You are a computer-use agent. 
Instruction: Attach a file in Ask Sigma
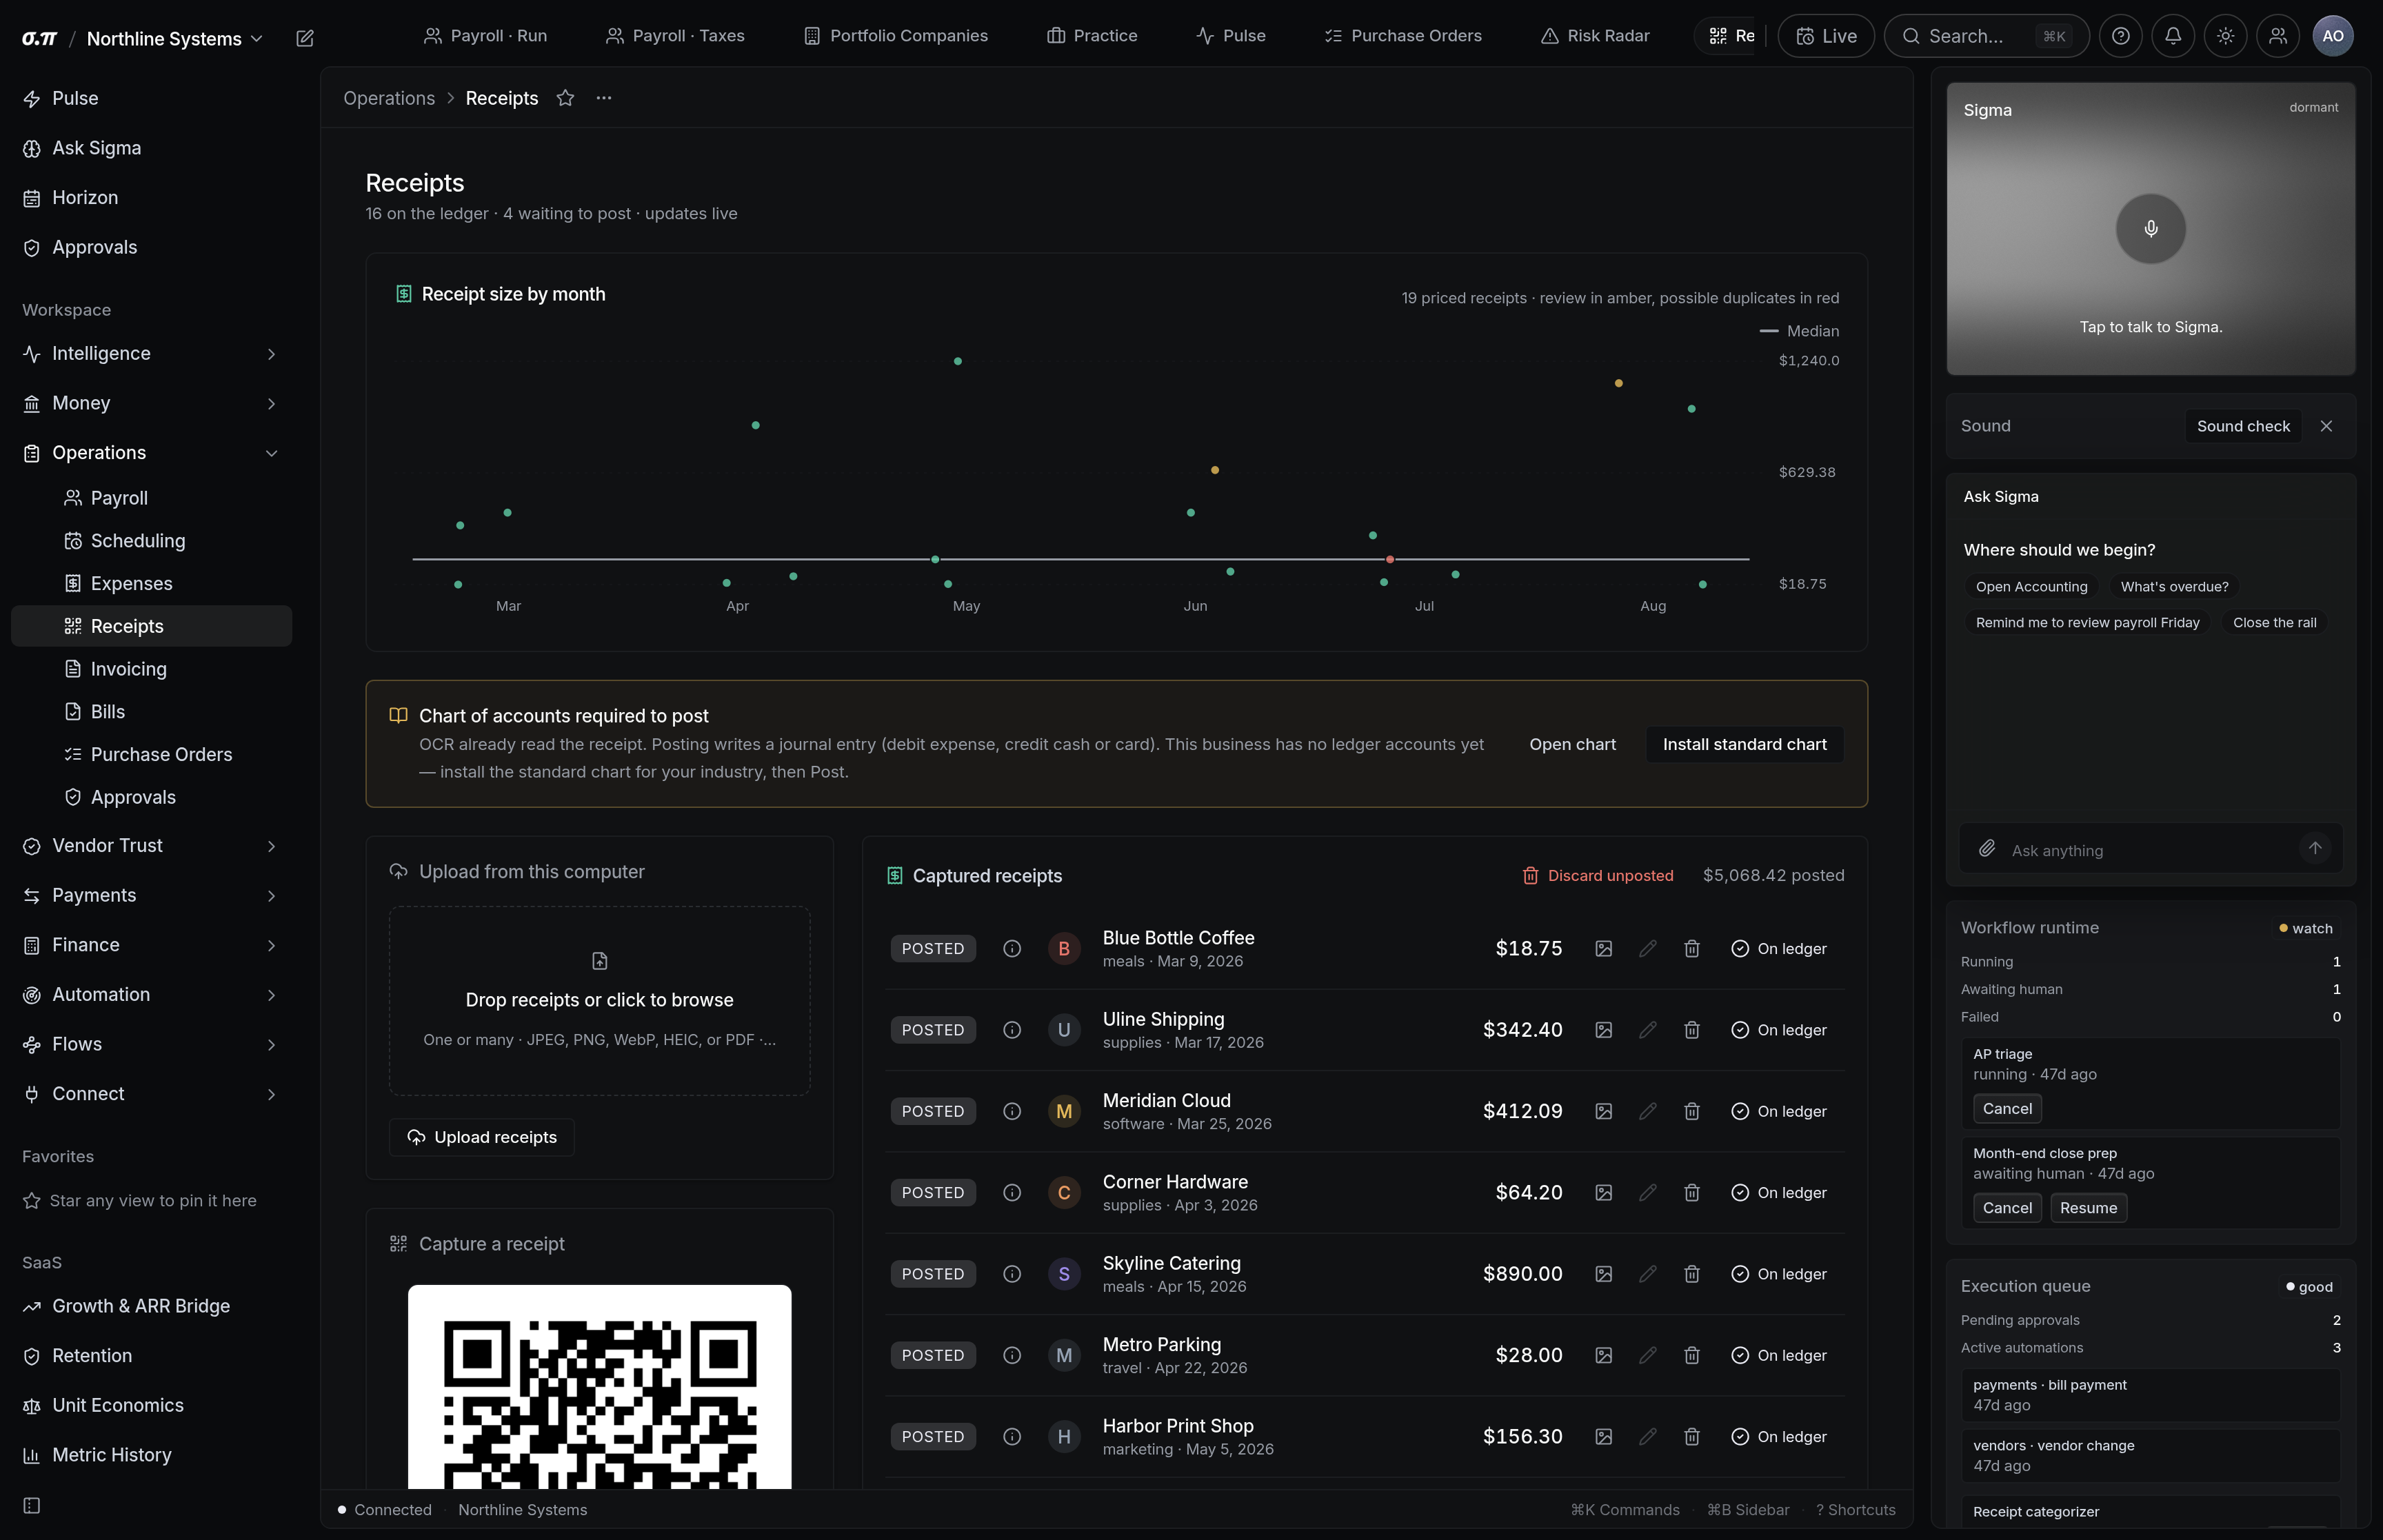click(x=1987, y=849)
